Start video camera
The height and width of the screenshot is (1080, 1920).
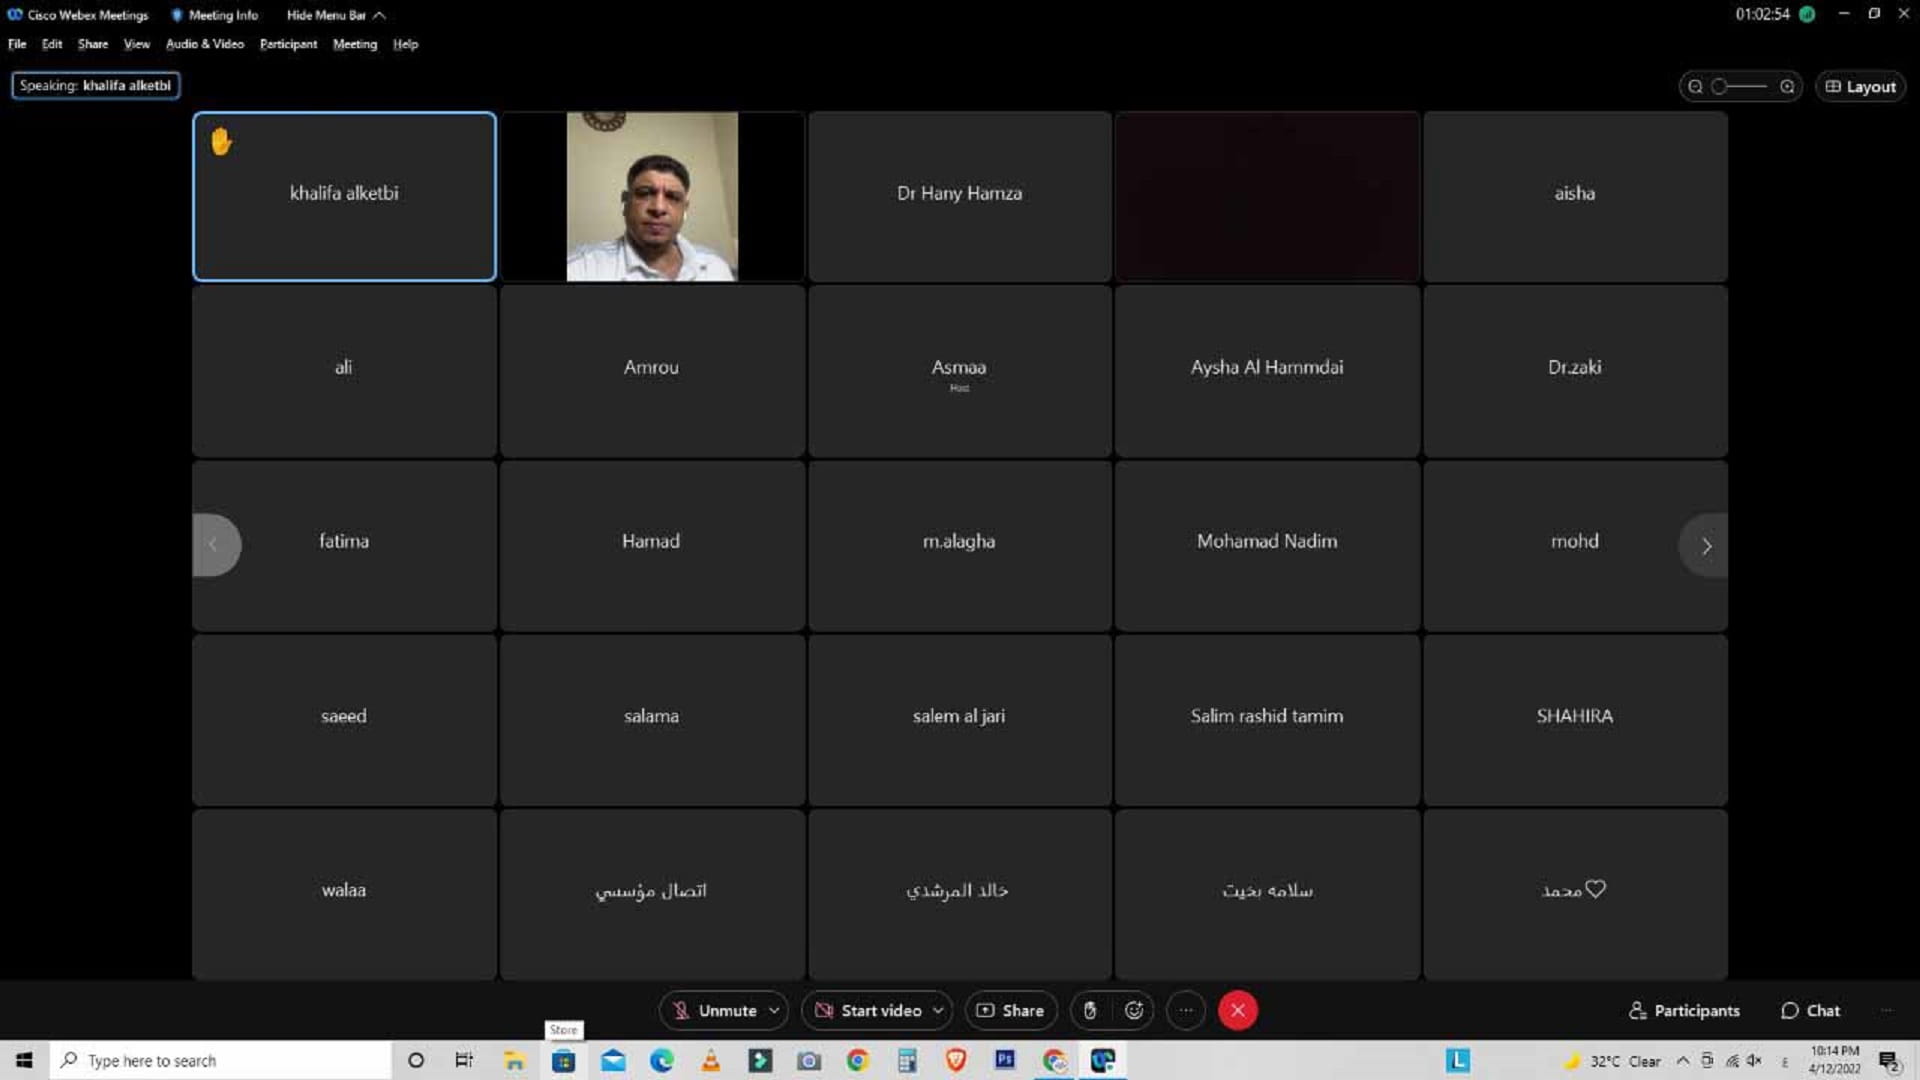868,1011
